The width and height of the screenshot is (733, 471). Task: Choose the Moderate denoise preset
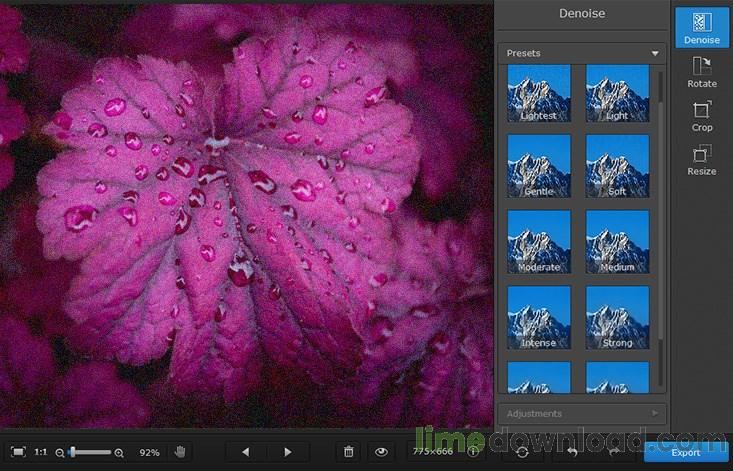pos(539,242)
